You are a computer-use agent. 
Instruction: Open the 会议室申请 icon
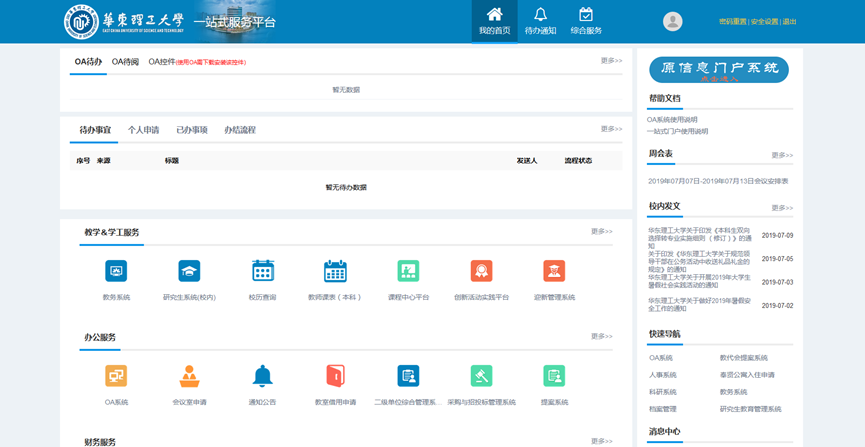pyautogui.click(x=189, y=376)
